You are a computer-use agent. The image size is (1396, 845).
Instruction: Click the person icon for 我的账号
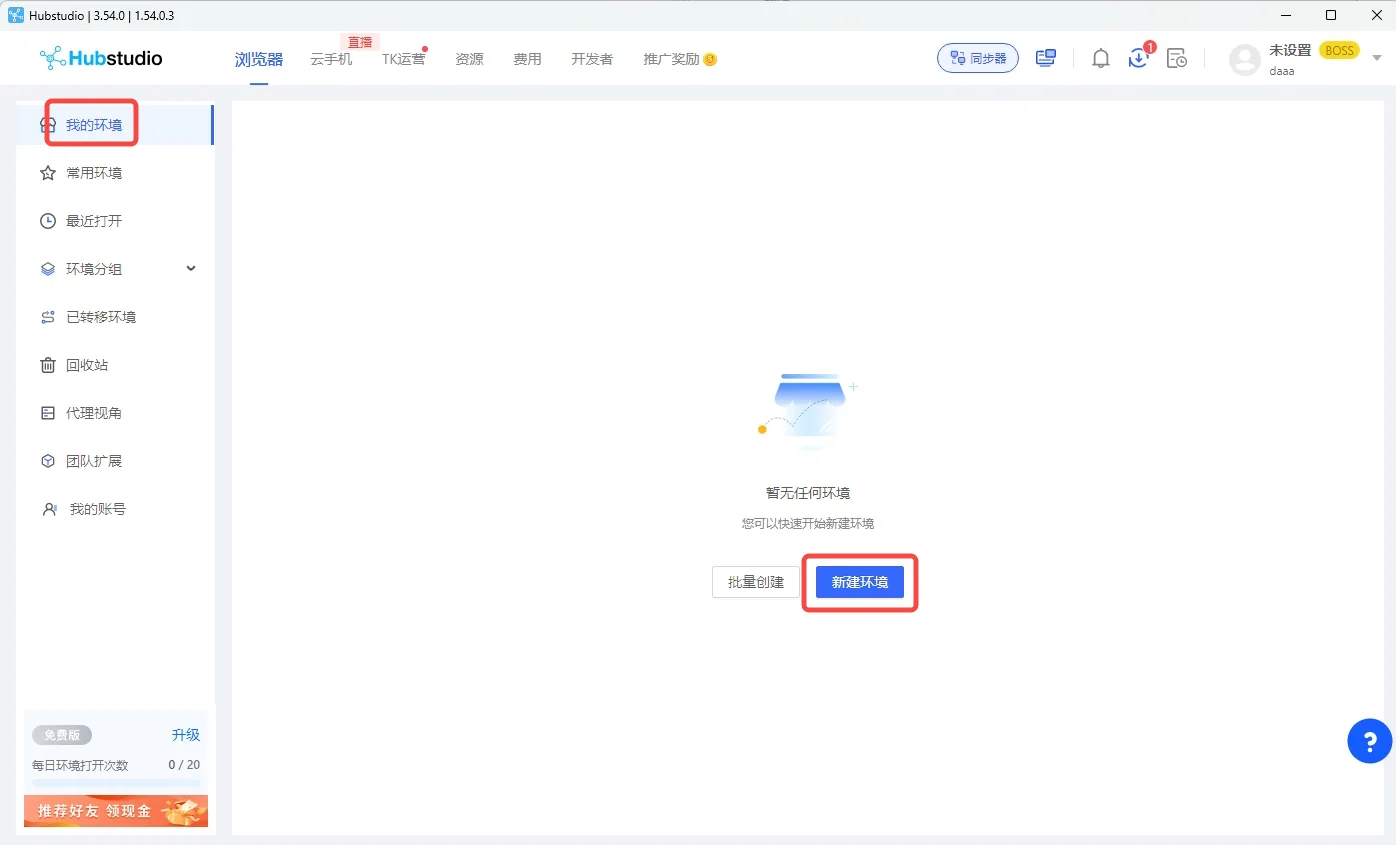[x=49, y=509]
